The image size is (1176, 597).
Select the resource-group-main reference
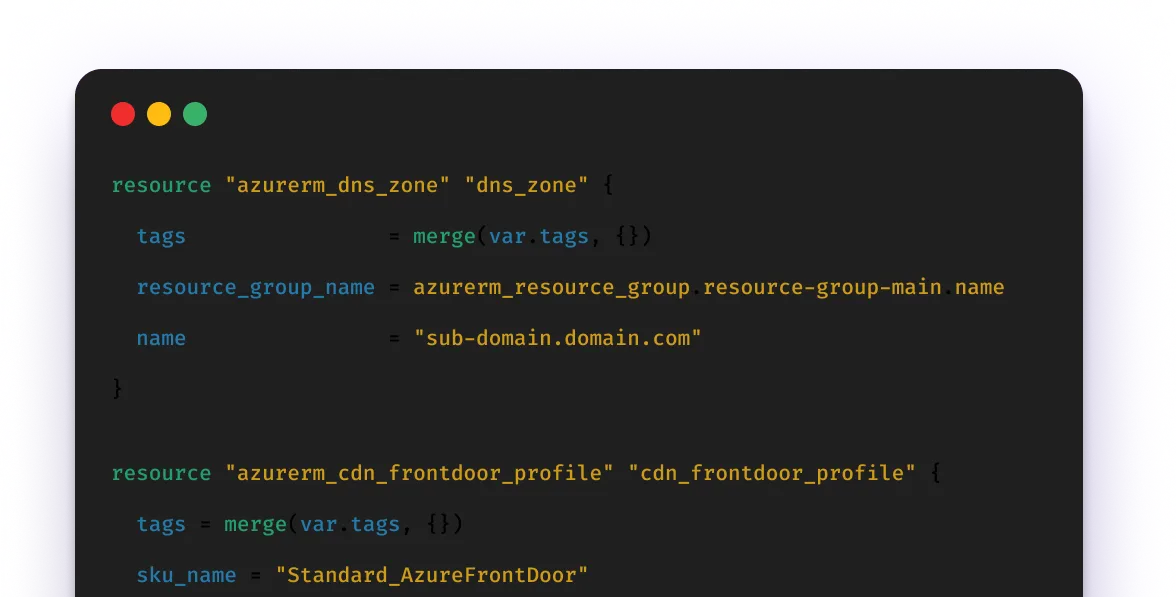pos(820,287)
